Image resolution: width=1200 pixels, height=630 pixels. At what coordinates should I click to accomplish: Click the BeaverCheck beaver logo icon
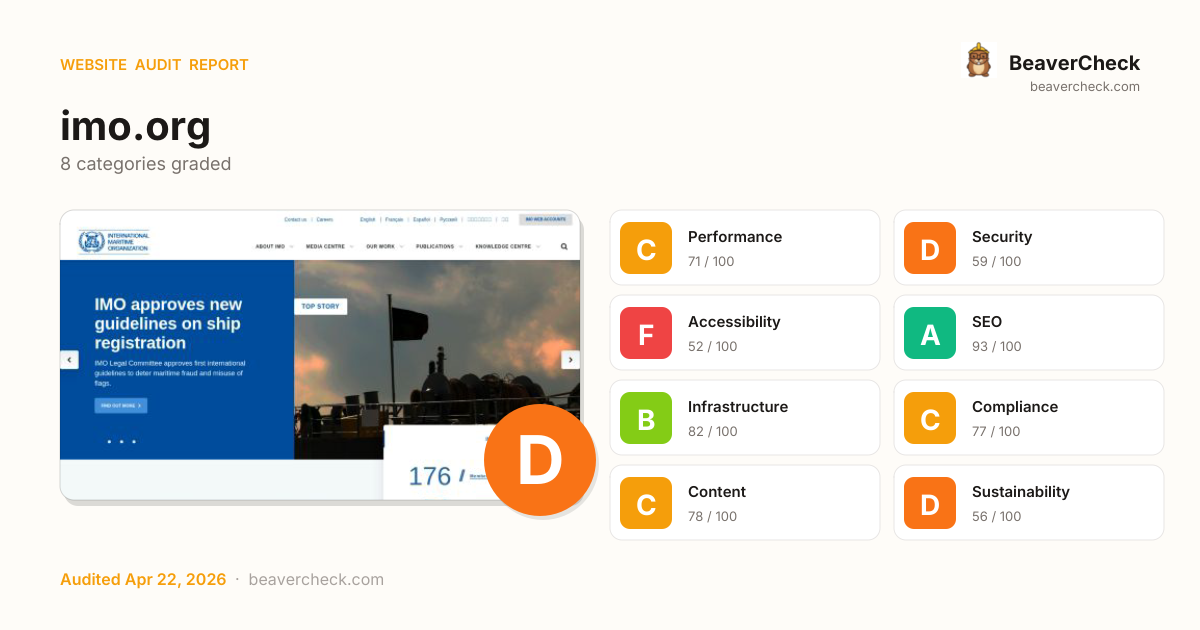[x=978, y=61]
